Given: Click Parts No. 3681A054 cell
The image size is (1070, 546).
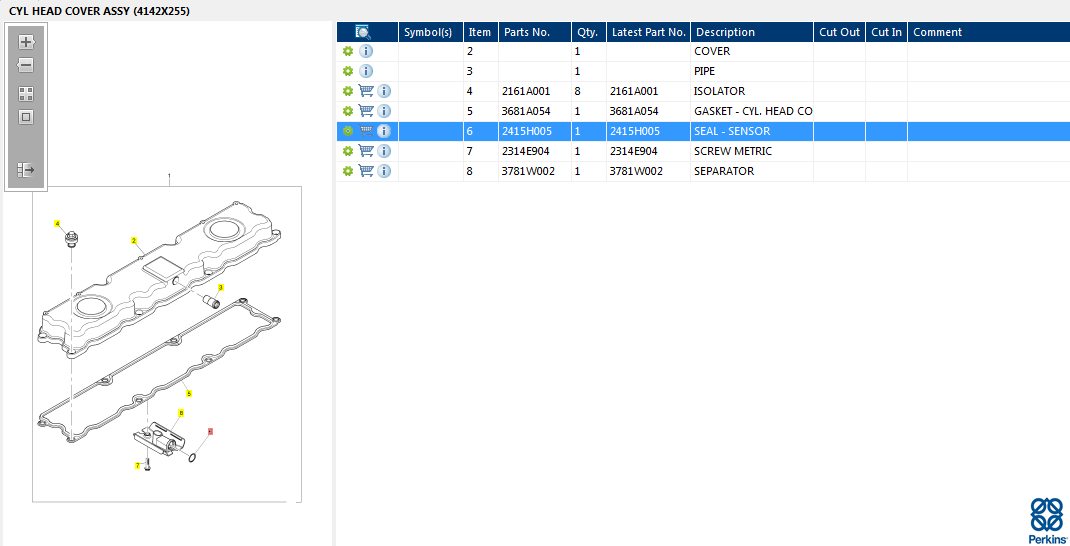Looking at the screenshot, I should point(535,111).
